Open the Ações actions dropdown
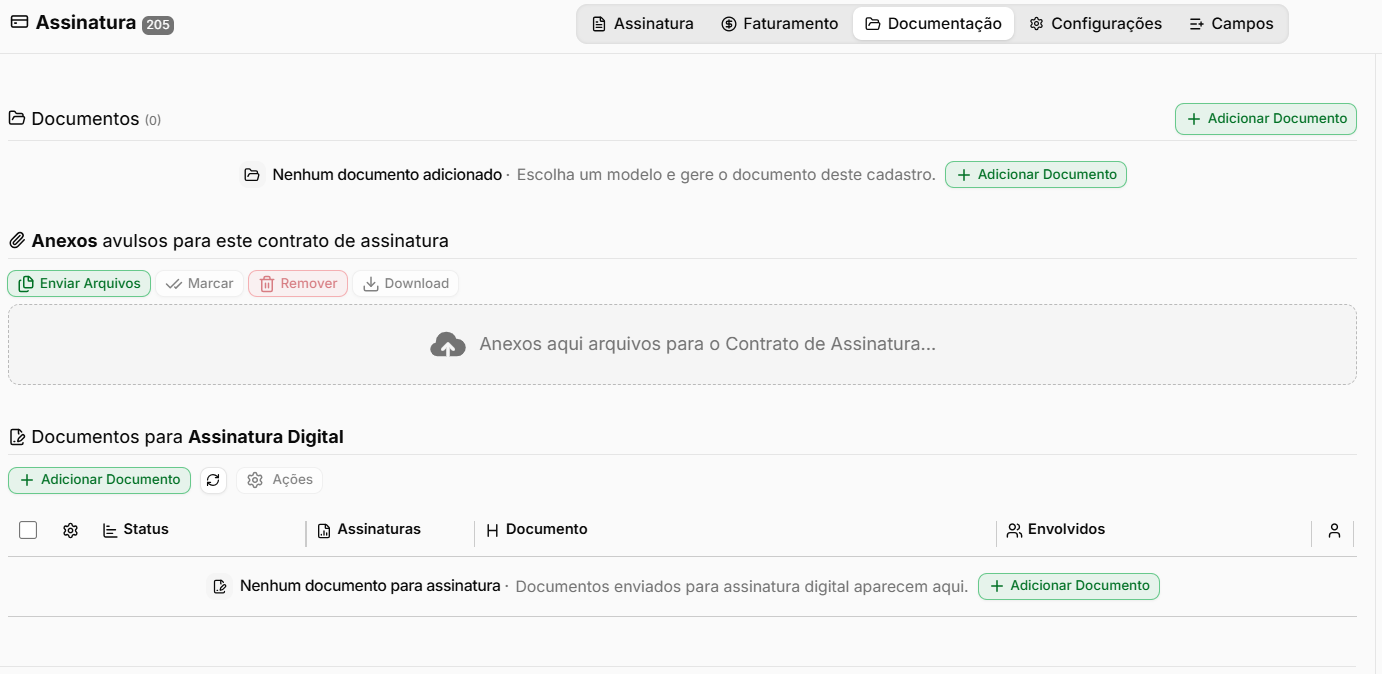 pos(280,480)
